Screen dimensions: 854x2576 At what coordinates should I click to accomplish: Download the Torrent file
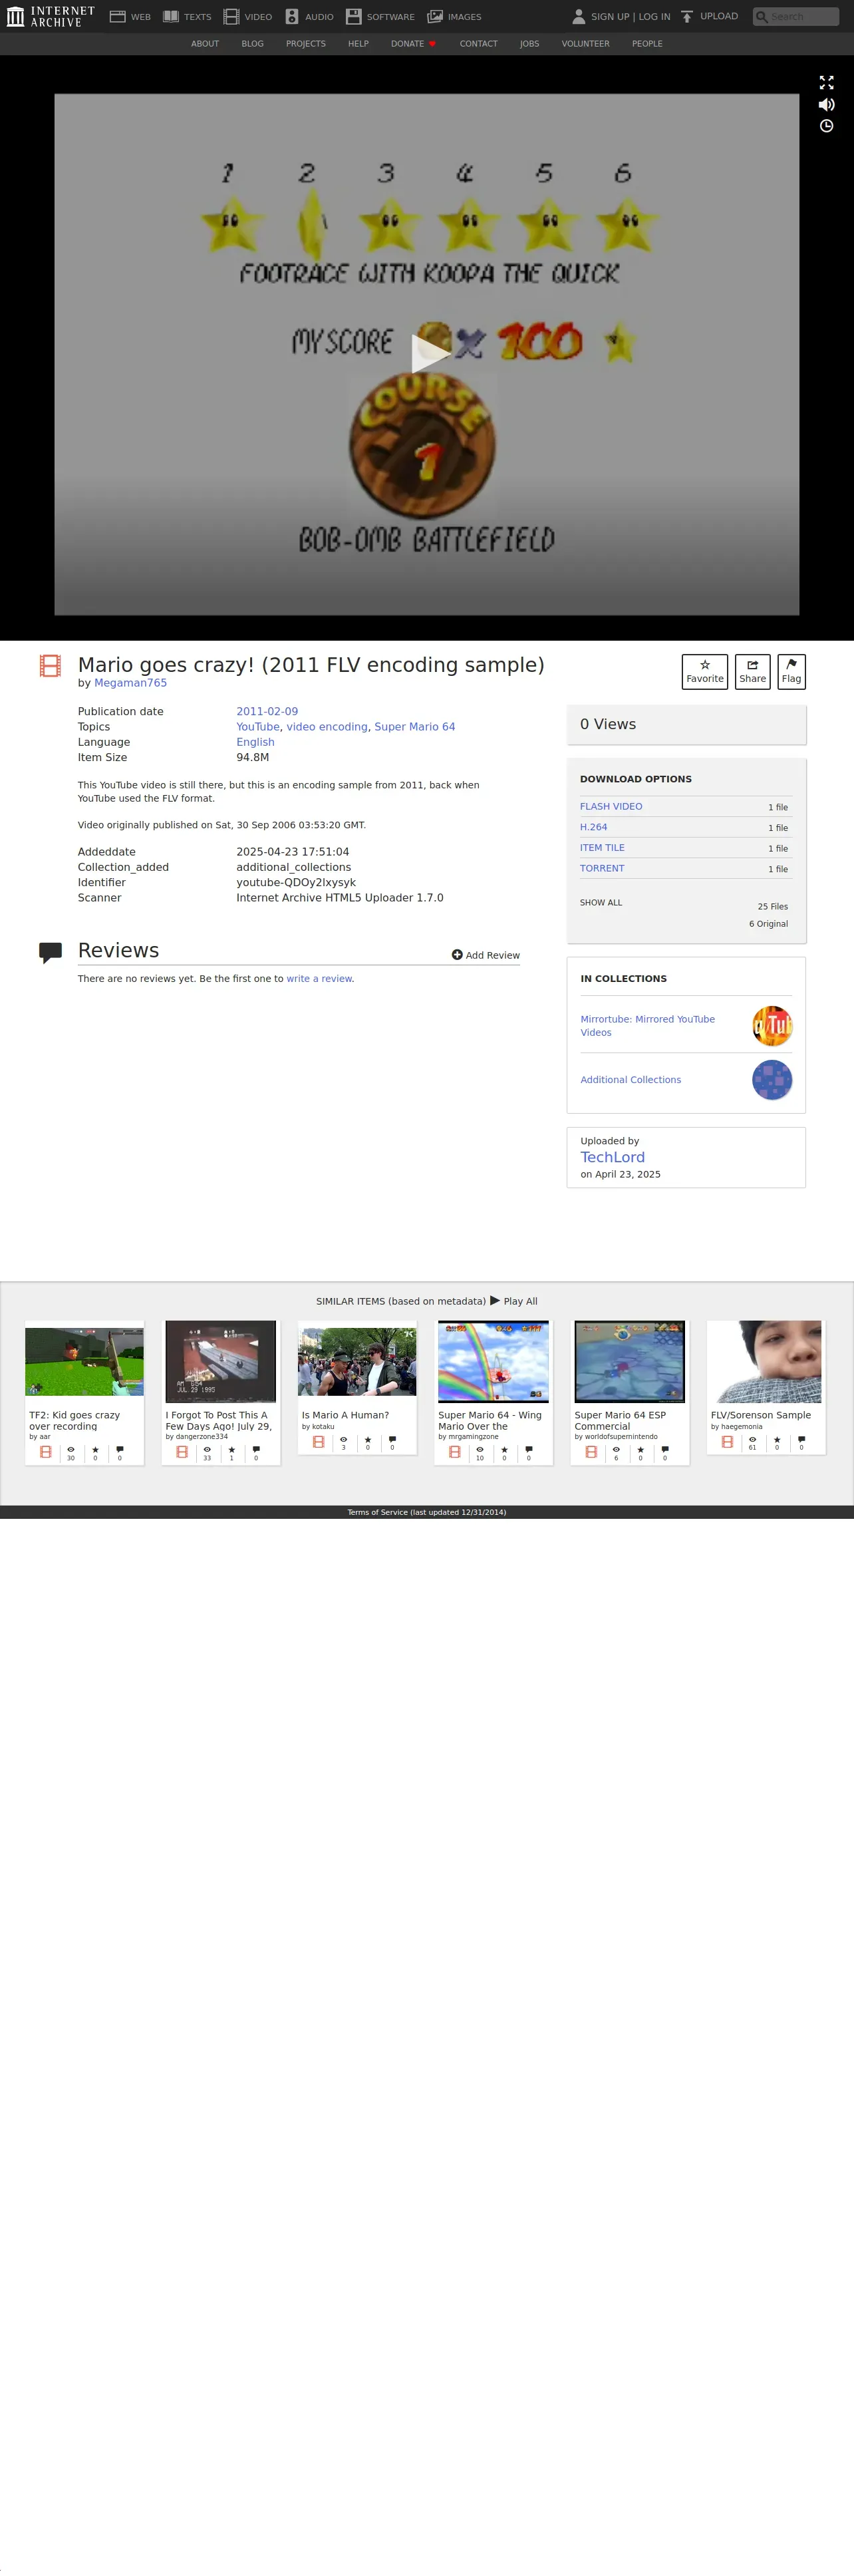(602, 869)
